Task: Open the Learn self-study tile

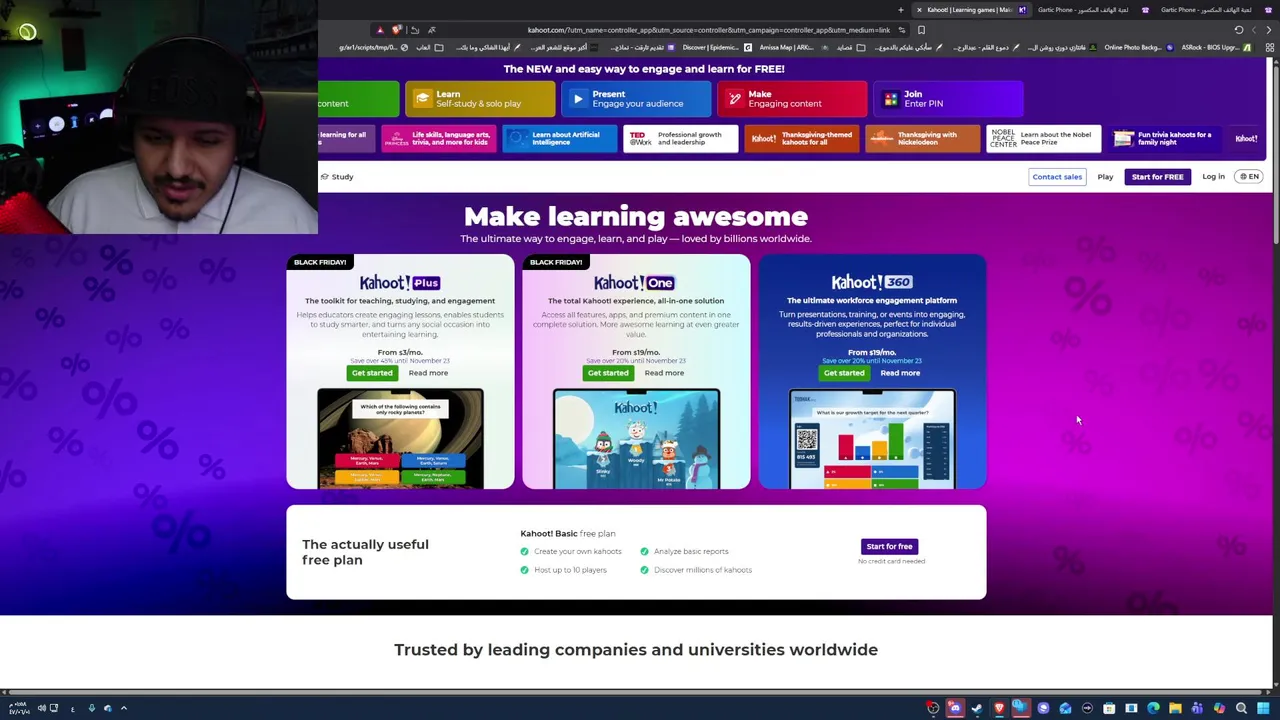Action: [x=480, y=98]
